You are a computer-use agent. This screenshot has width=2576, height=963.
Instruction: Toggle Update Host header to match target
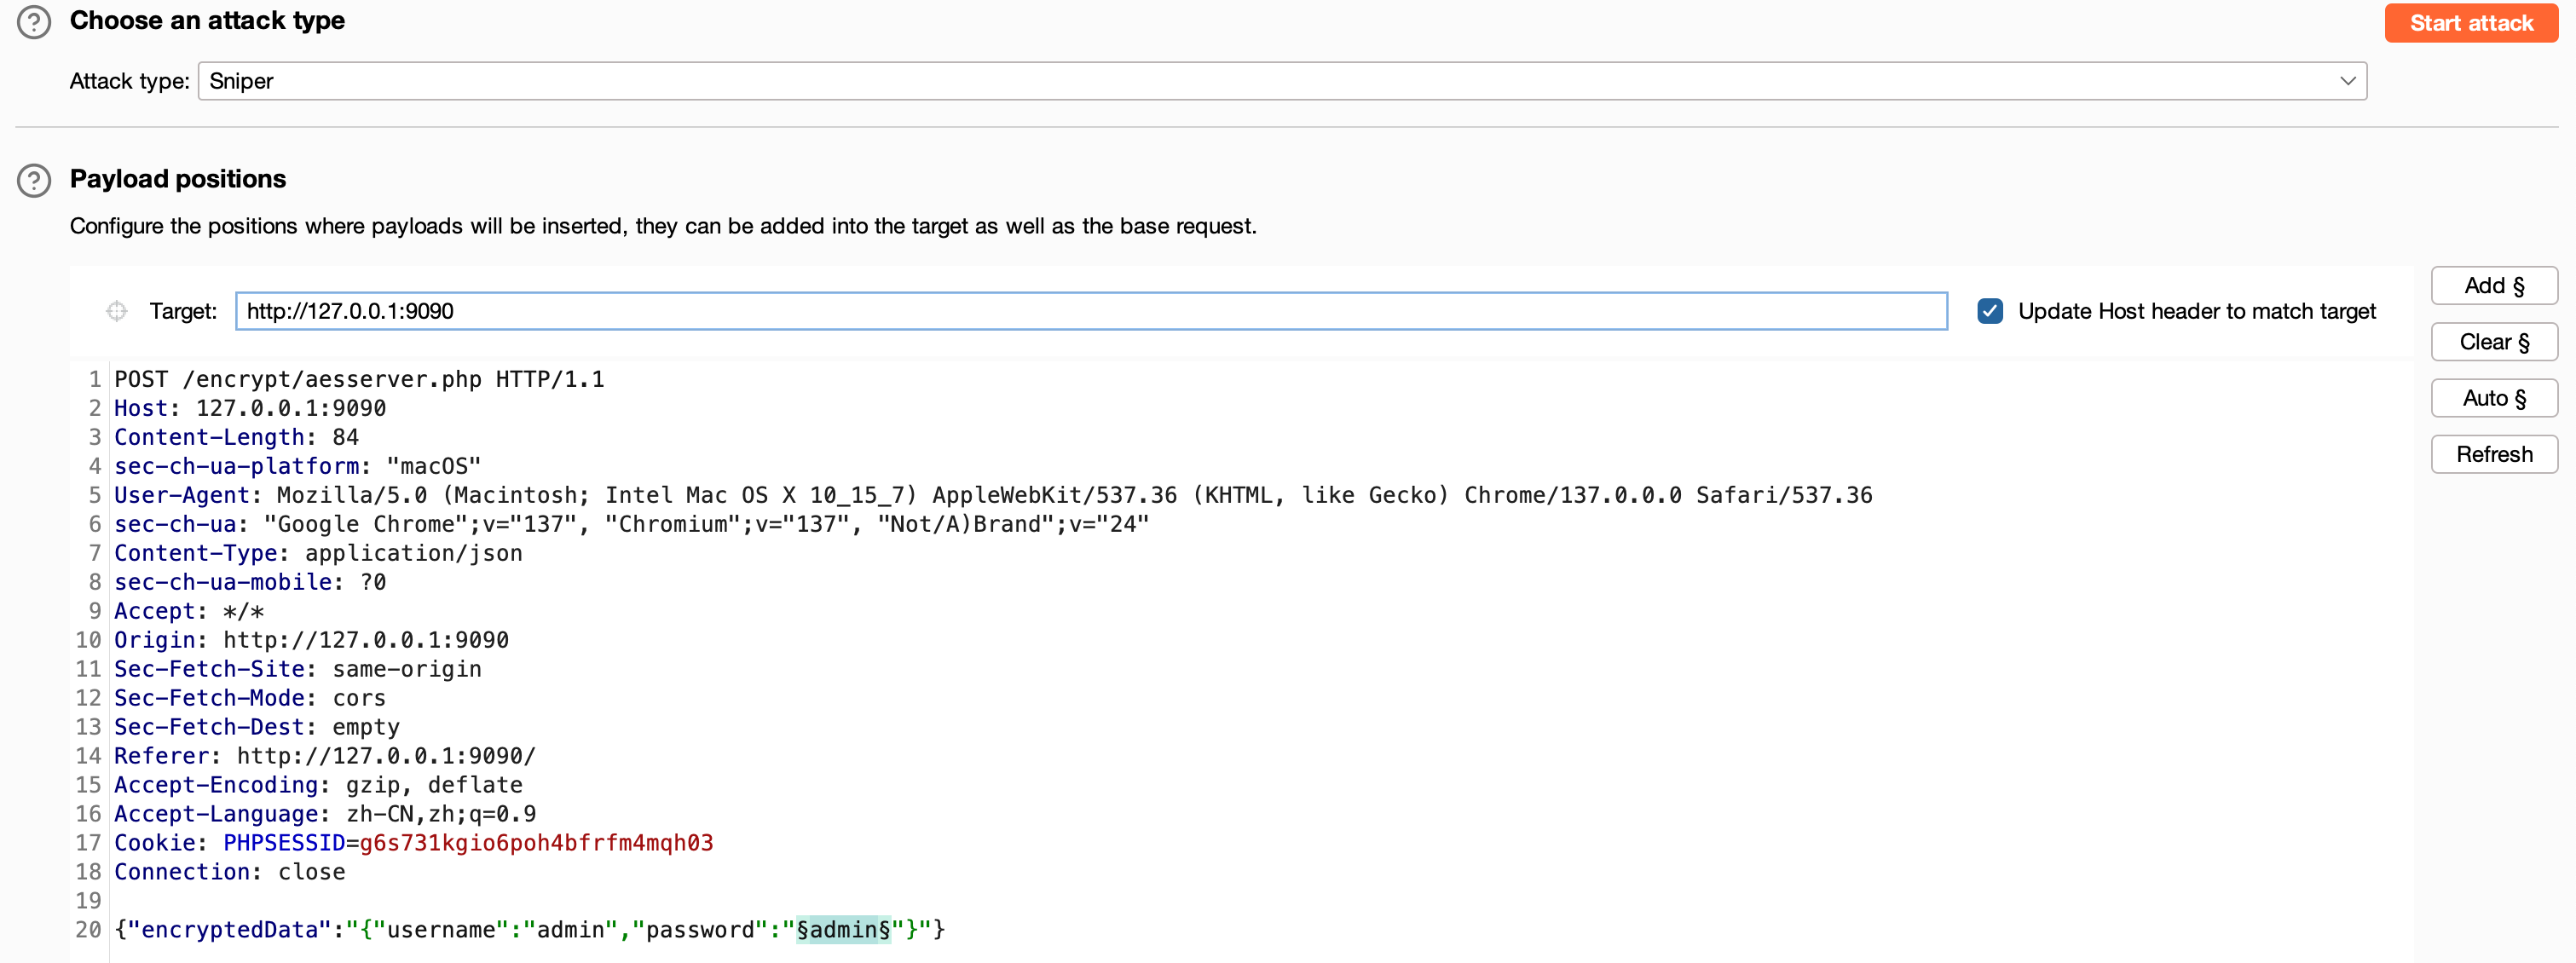(x=1989, y=311)
